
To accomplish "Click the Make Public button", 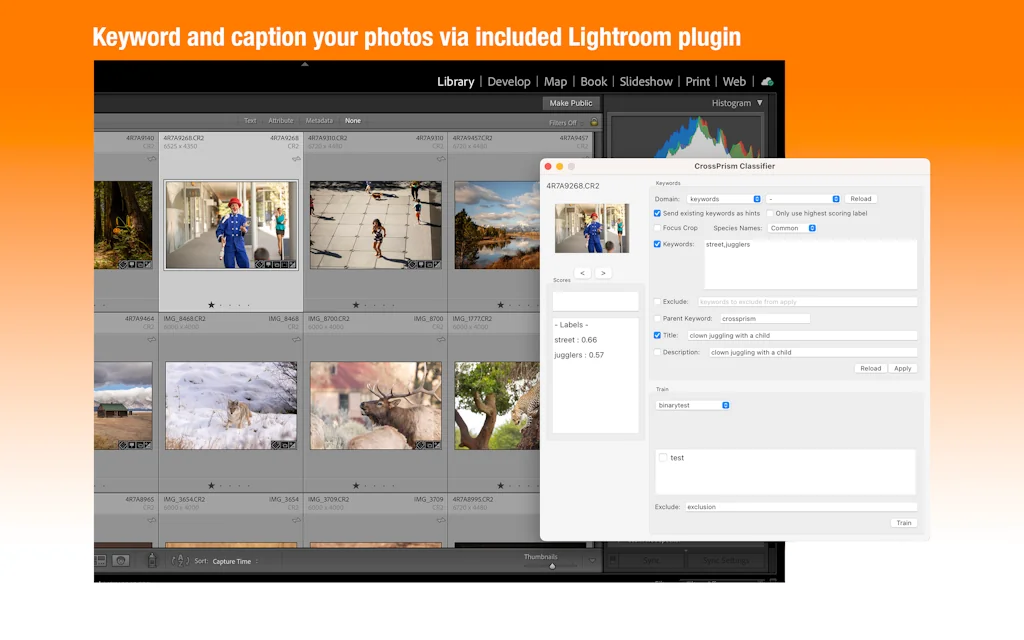I will click(570, 103).
